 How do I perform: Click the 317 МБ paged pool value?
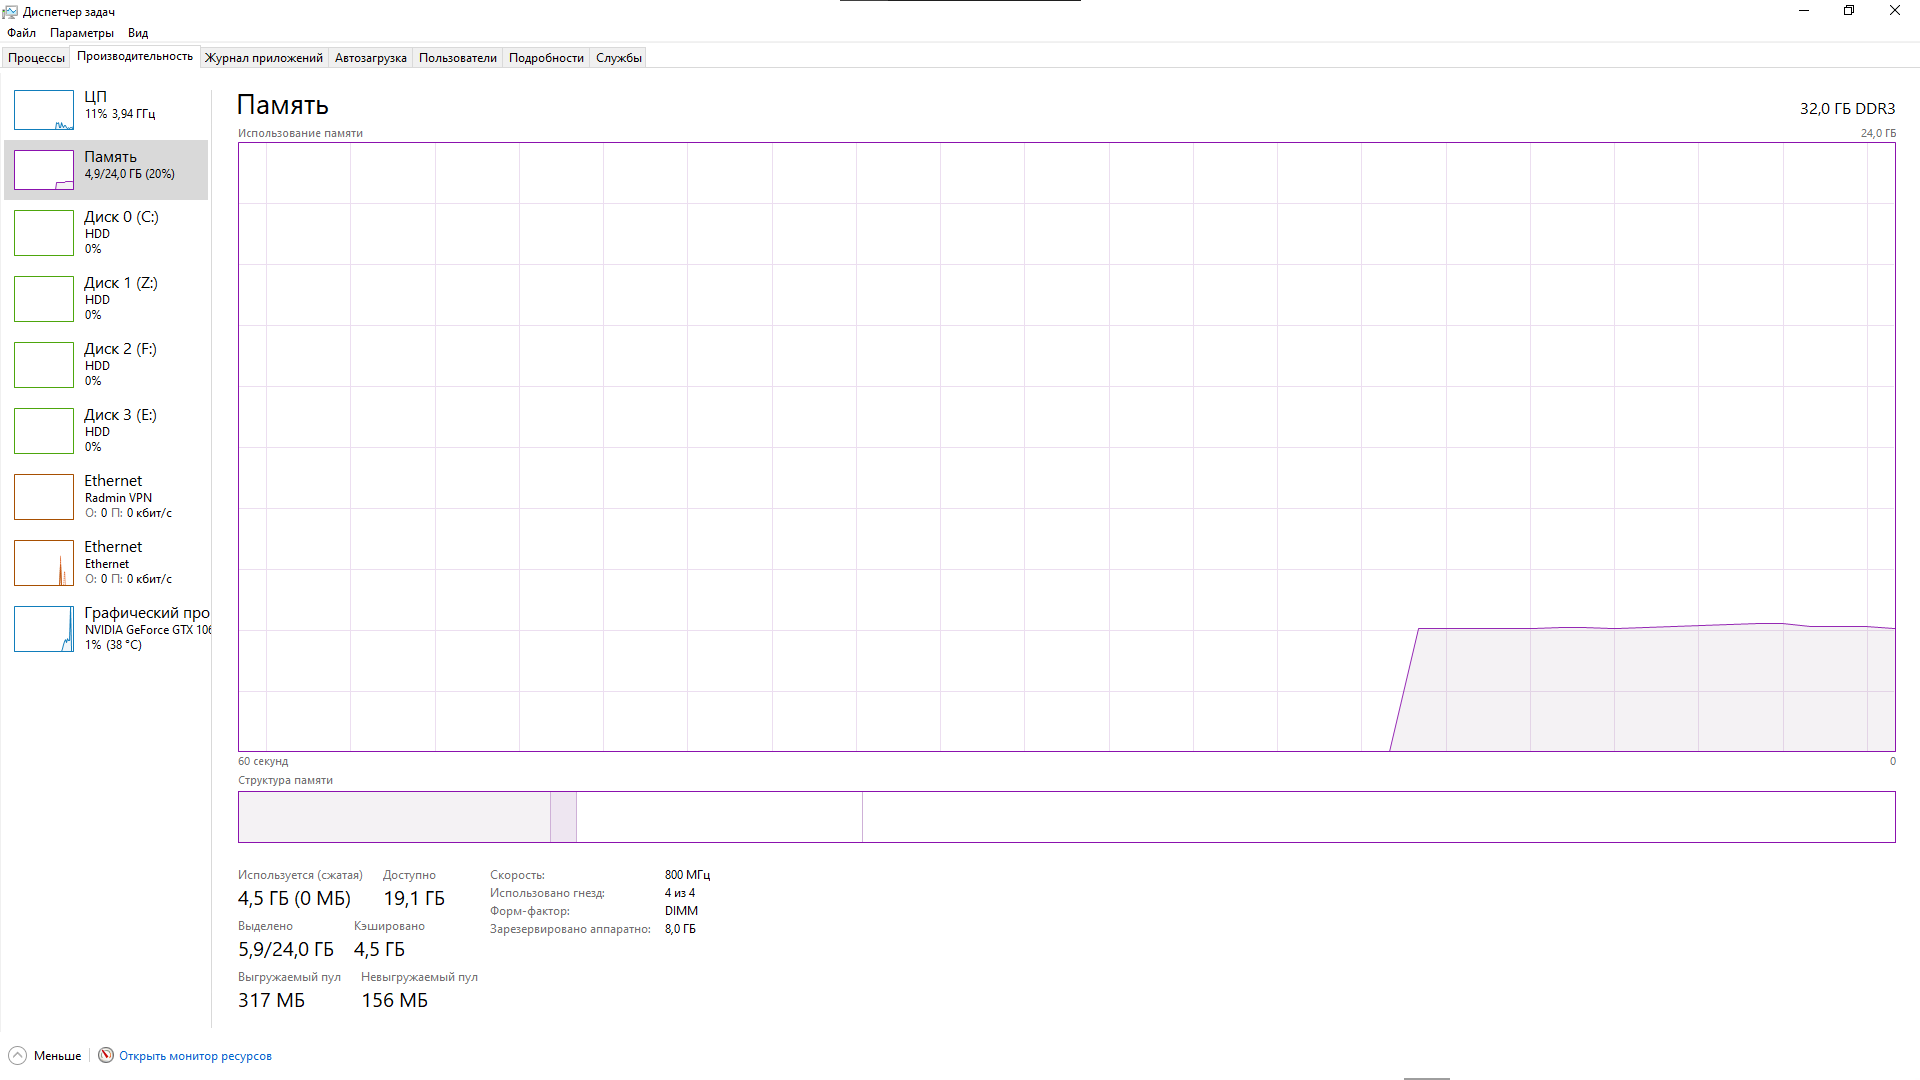271,1000
